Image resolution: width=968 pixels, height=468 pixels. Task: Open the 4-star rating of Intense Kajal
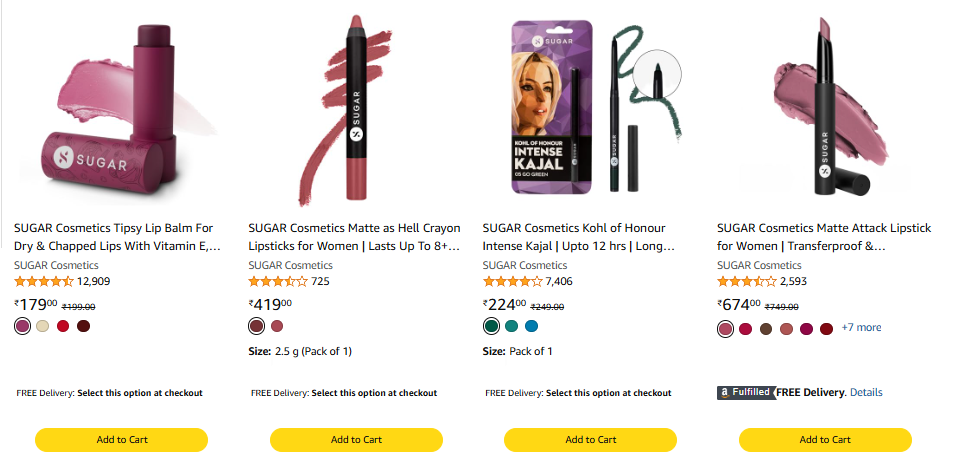click(512, 281)
